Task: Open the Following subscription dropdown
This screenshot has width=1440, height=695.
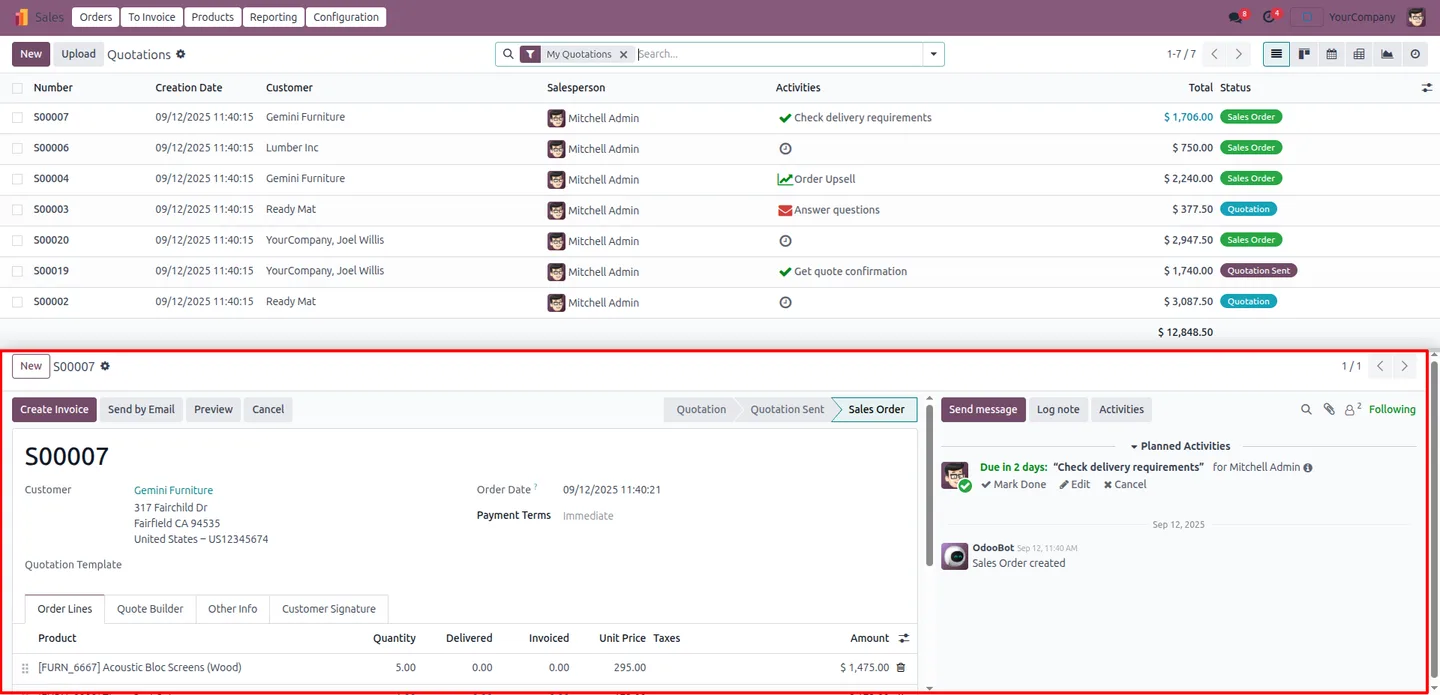Action: point(1392,409)
